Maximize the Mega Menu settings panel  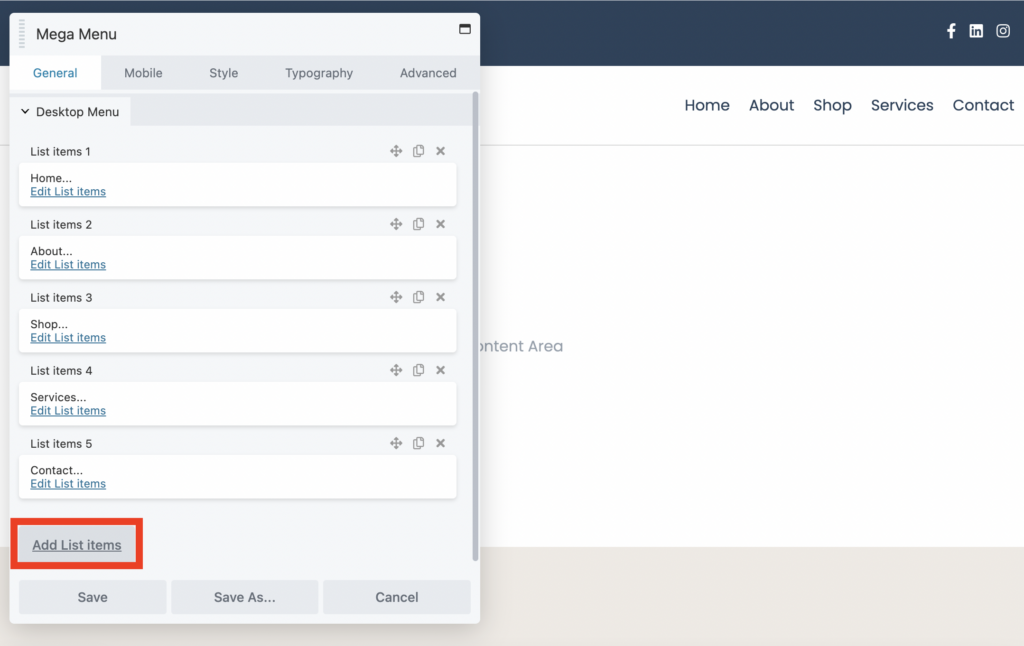tap(464, 30)
